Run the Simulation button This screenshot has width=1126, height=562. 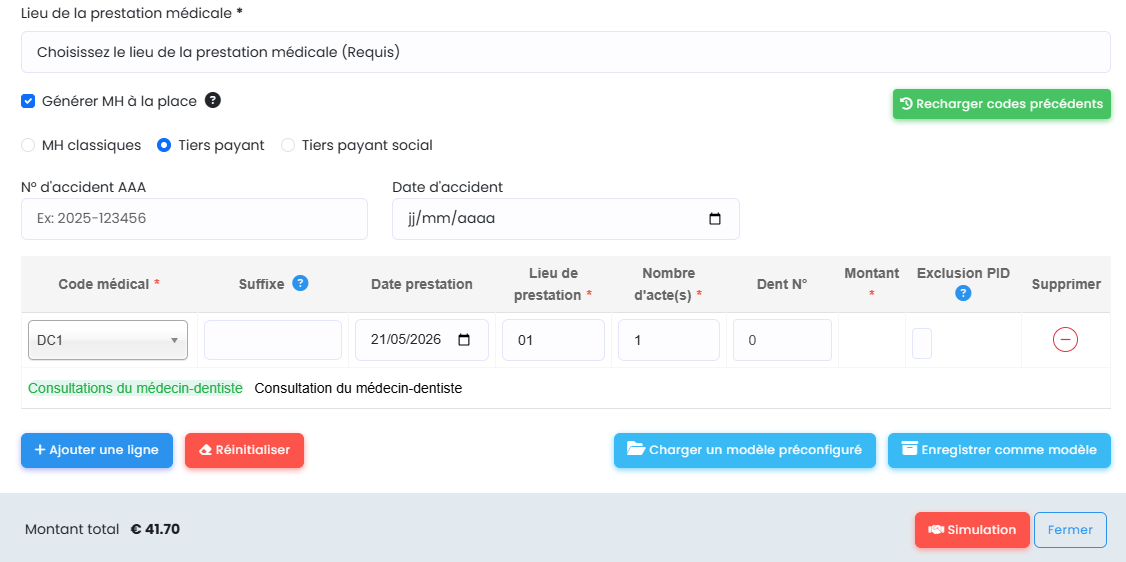click(972, 530)
